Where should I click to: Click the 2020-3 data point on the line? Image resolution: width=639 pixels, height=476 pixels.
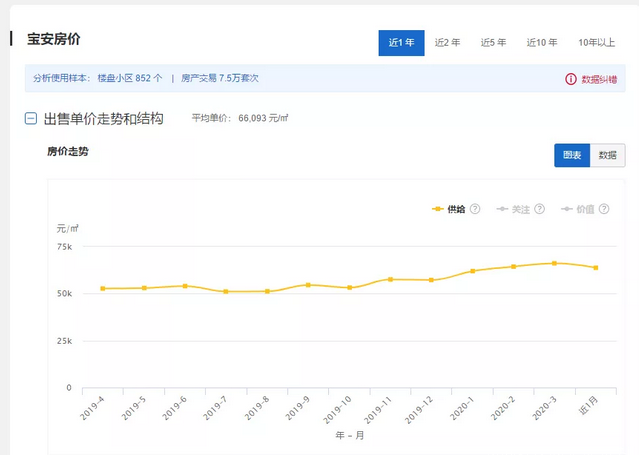(x=554, y=263)
